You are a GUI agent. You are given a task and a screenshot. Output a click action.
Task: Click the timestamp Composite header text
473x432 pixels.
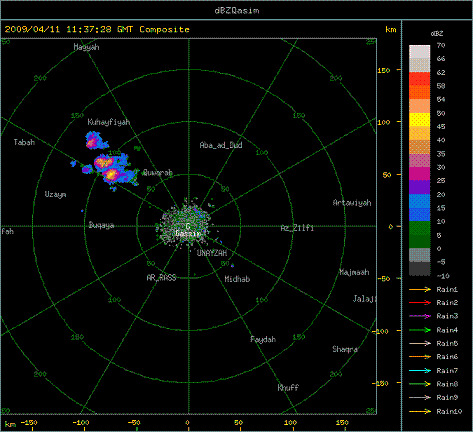(97, 29)
